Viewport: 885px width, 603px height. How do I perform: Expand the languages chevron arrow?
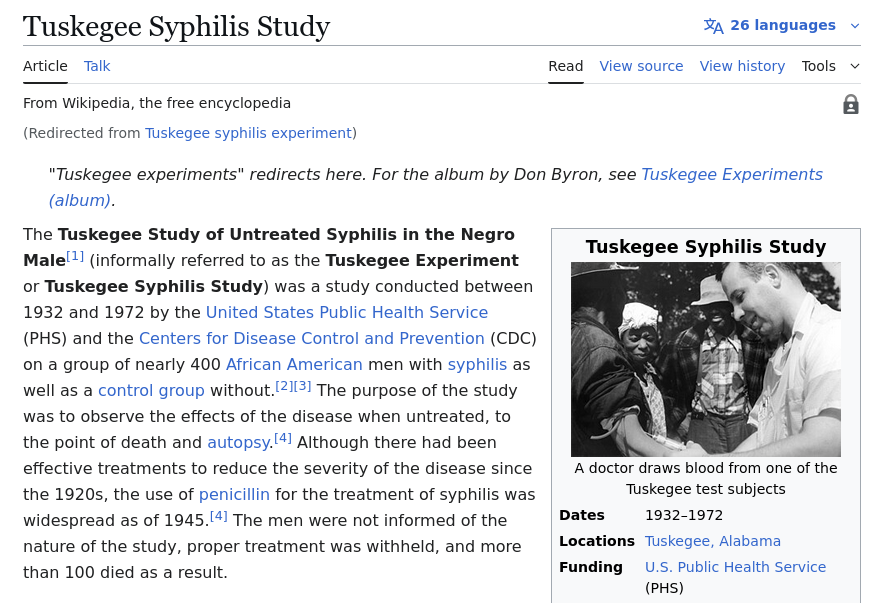[855, 26]
